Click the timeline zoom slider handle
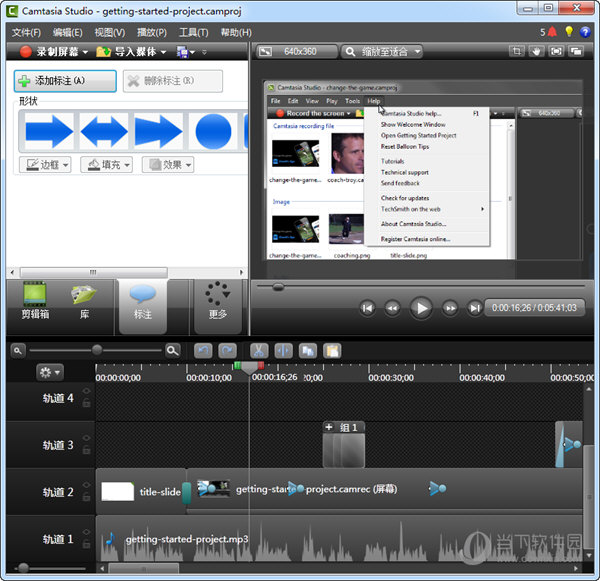 point(97,350)
